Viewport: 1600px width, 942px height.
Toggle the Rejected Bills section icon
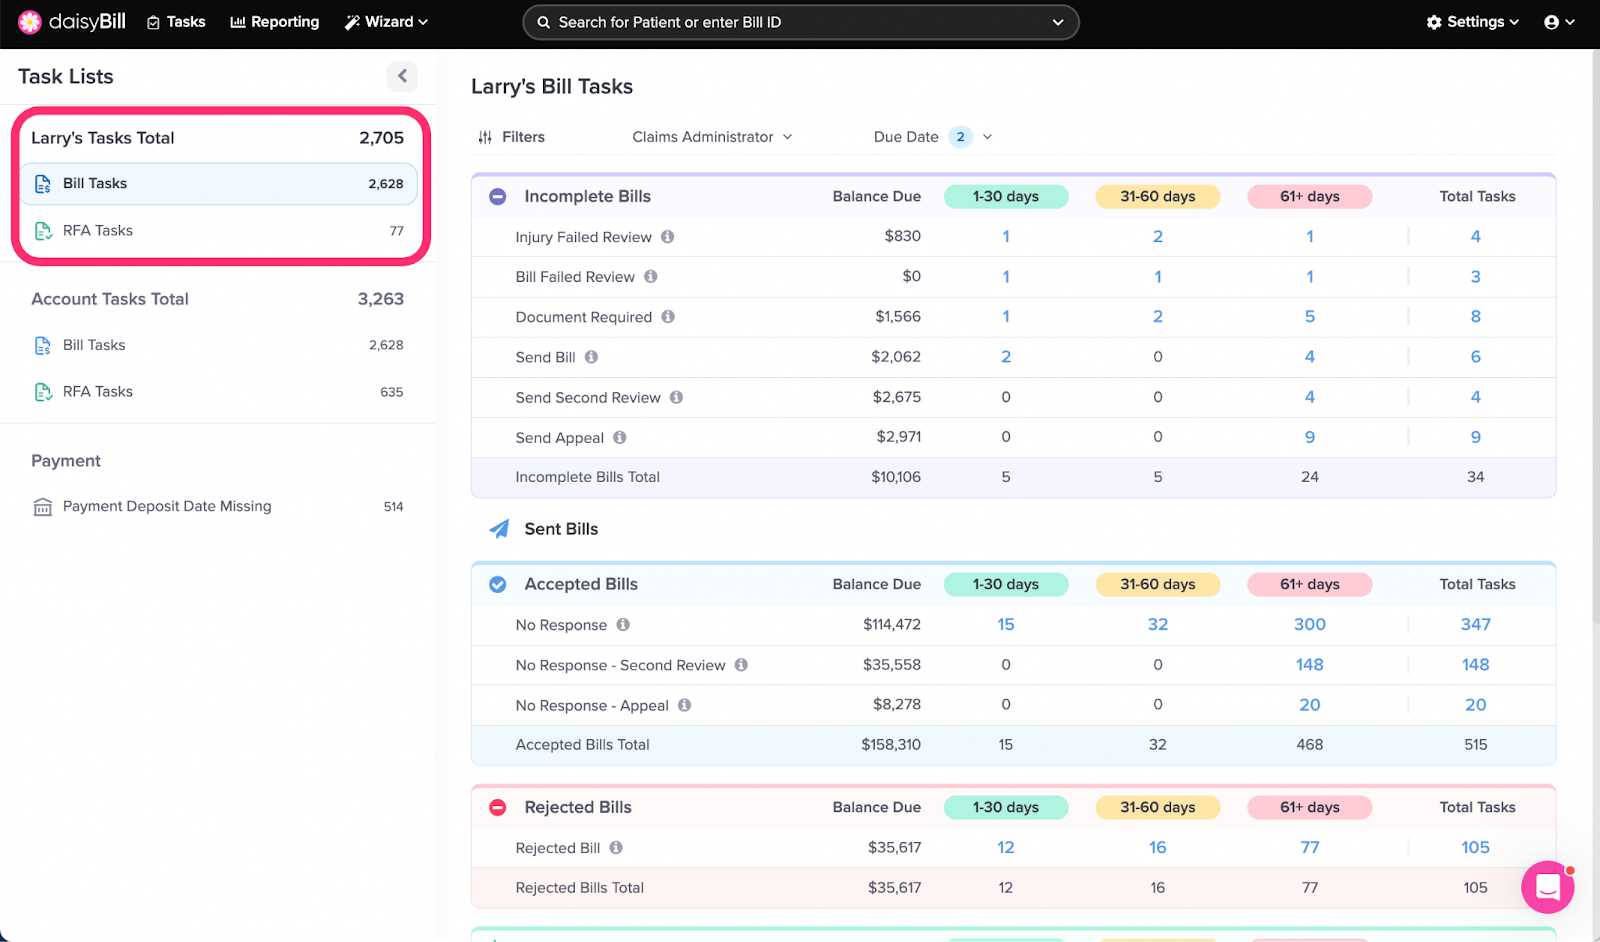pos(497,807)
